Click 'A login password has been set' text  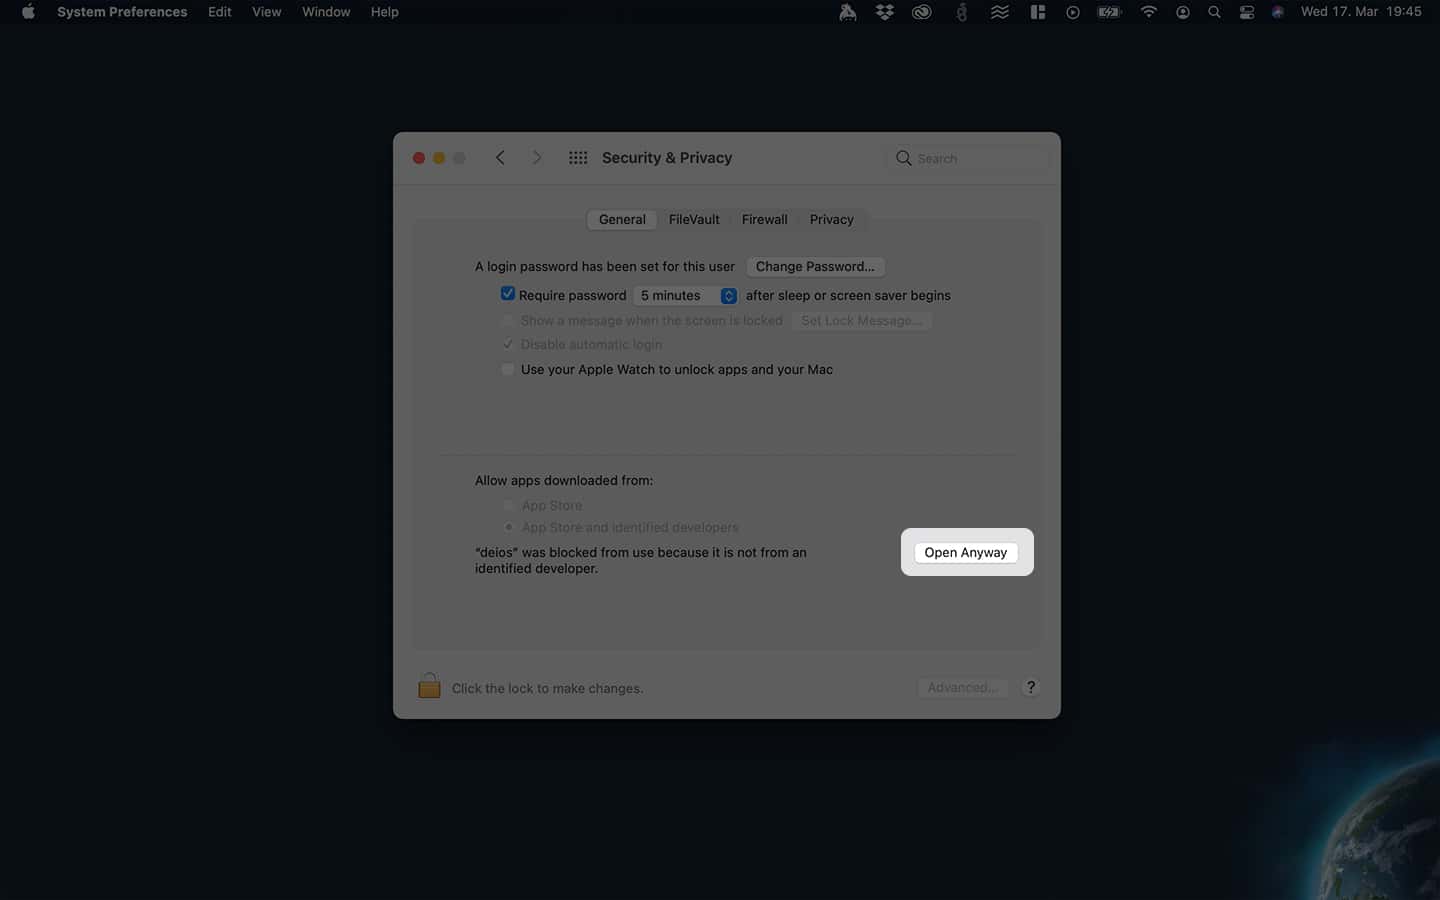pos(605,266)
